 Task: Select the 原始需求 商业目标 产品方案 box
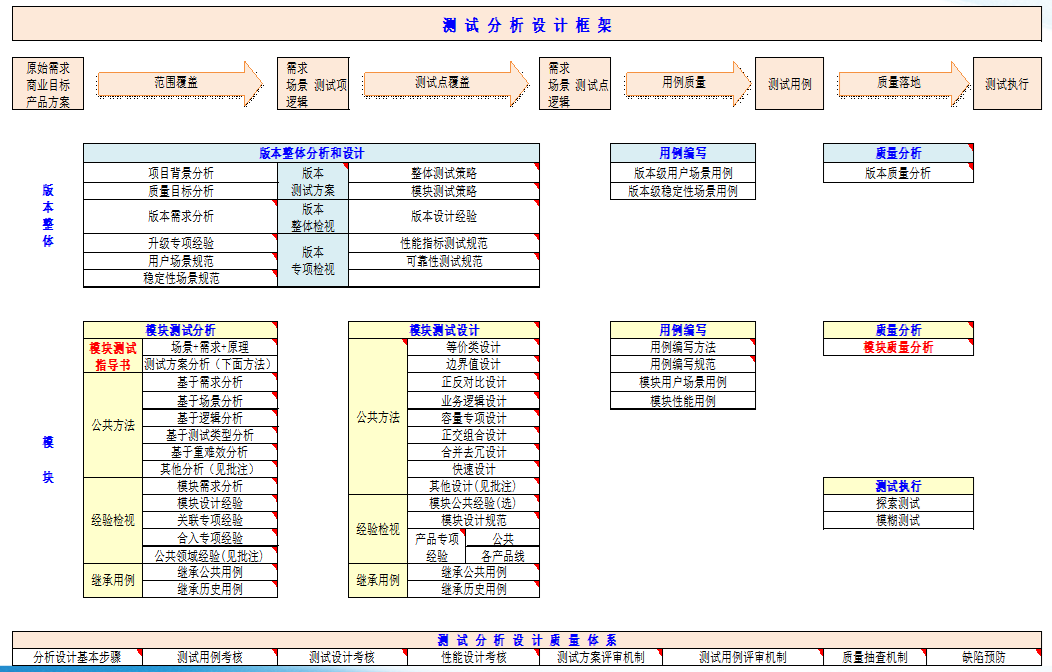tap(48, 84)
